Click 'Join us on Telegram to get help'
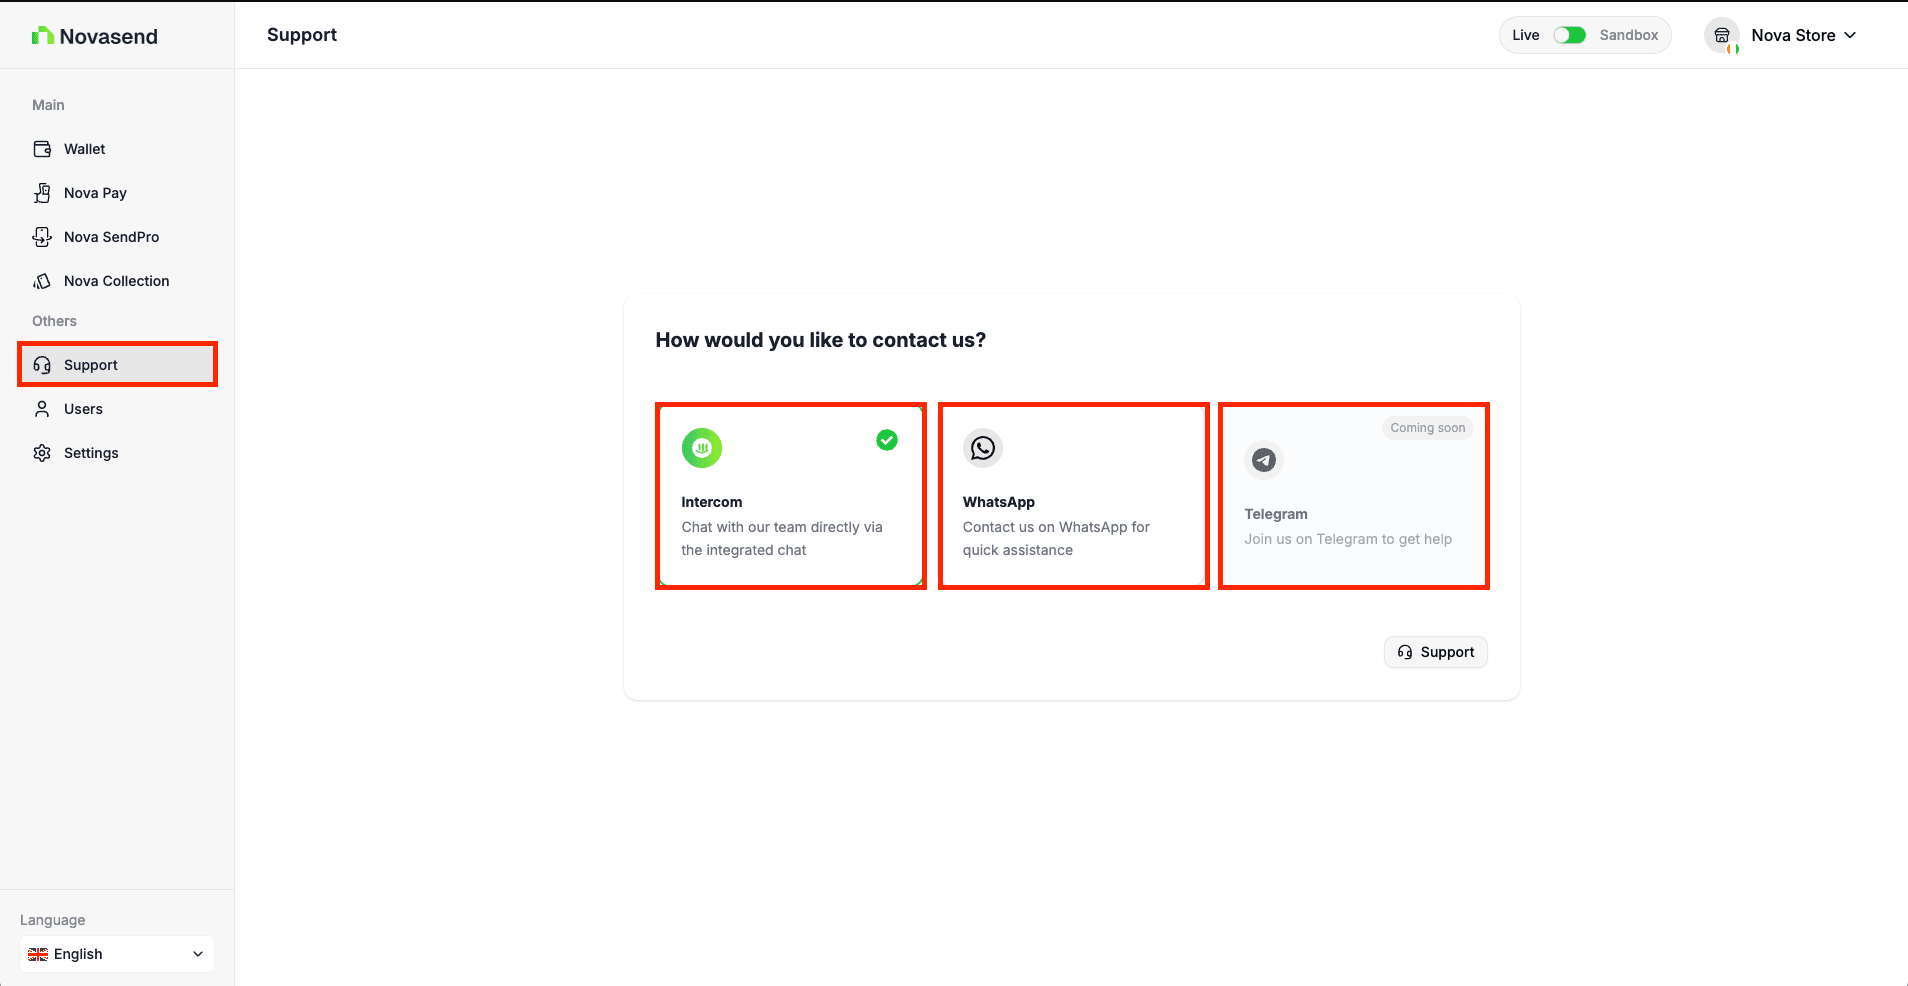Viewport: 1908px width, 986px height. tap(1348, 539)
